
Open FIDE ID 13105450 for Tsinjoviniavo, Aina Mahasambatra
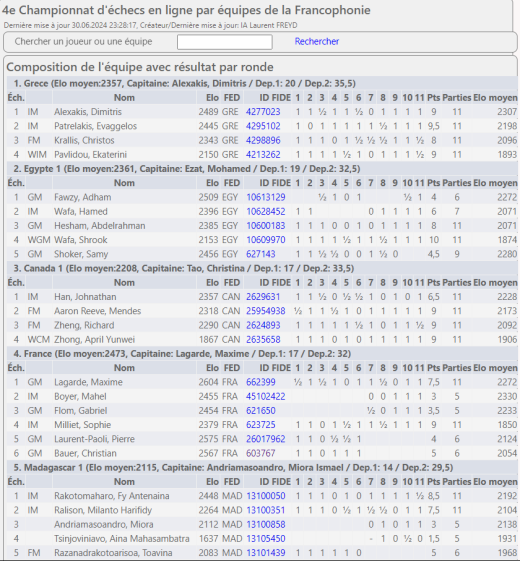[x=266, y=539]
